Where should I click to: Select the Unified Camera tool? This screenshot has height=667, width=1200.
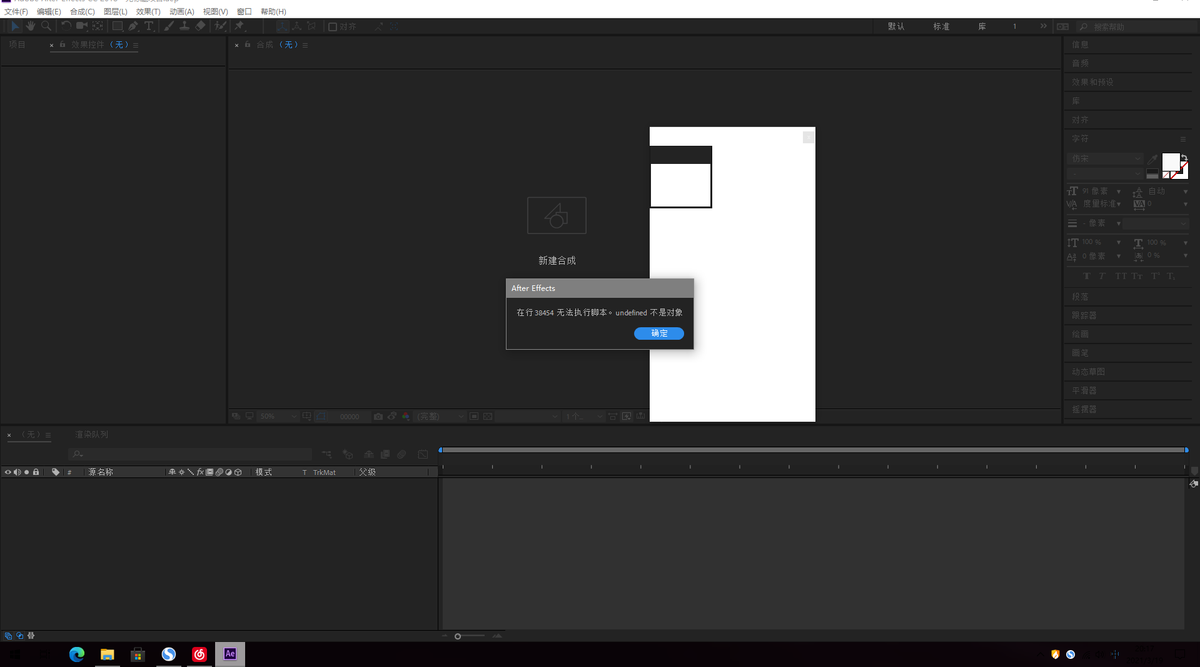tap(81, 26)
